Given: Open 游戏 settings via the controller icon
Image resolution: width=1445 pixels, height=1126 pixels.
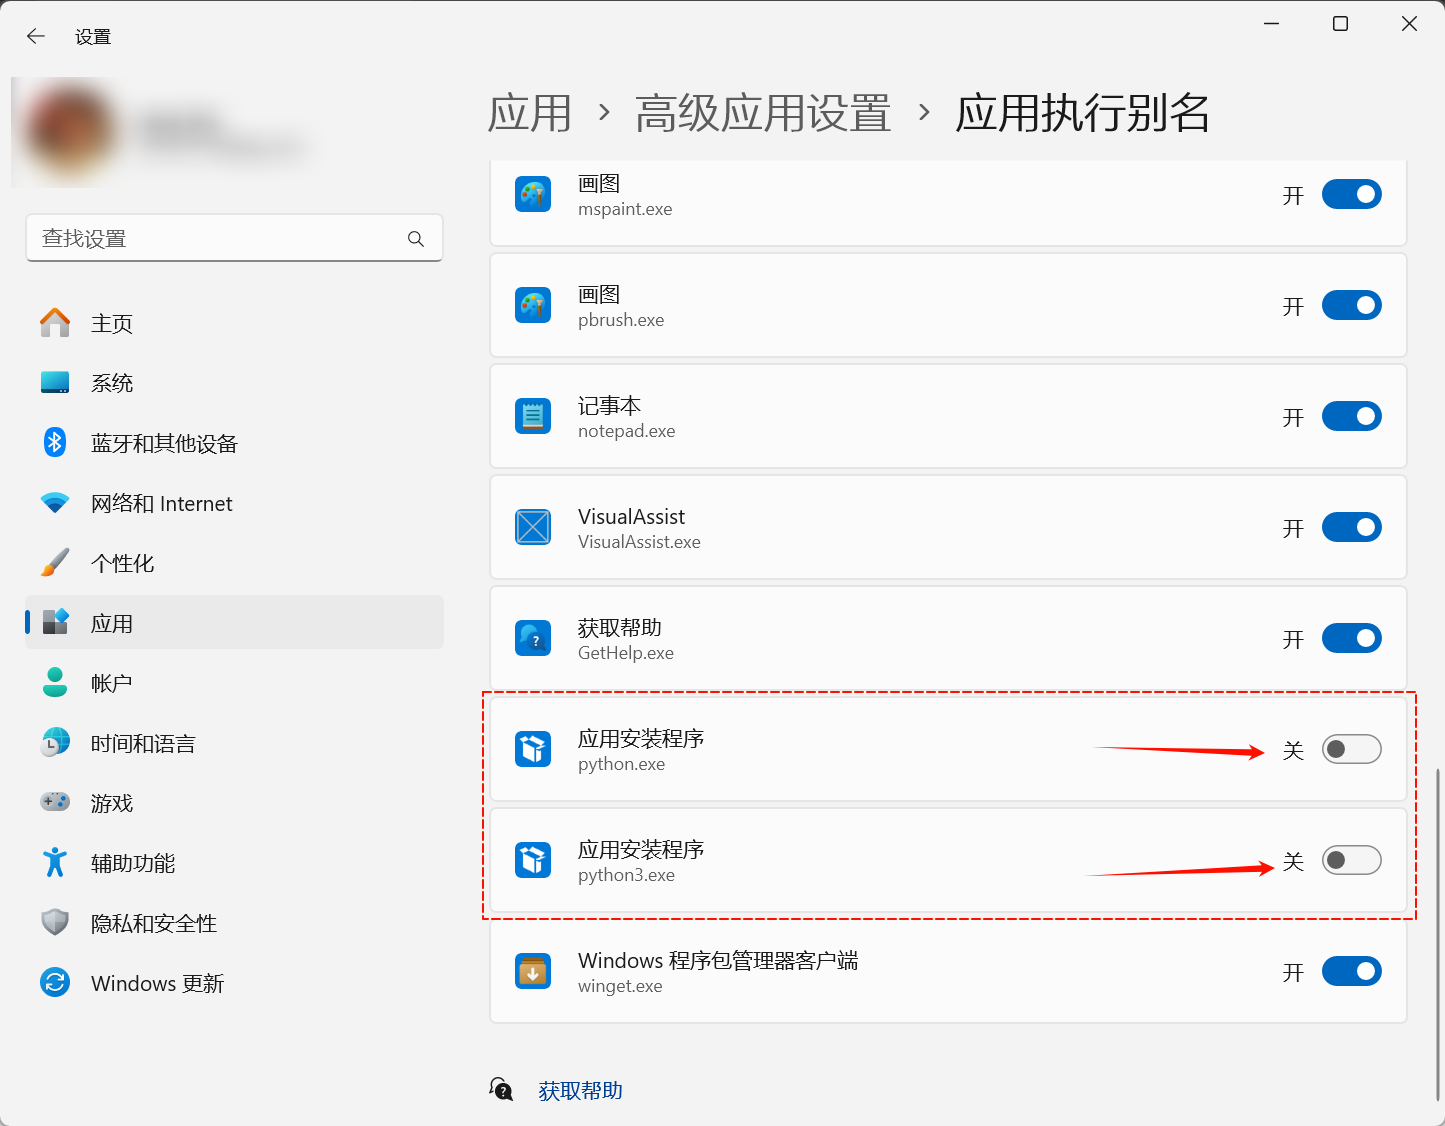Looking at the screenshot, I should (x=54, y=801).
